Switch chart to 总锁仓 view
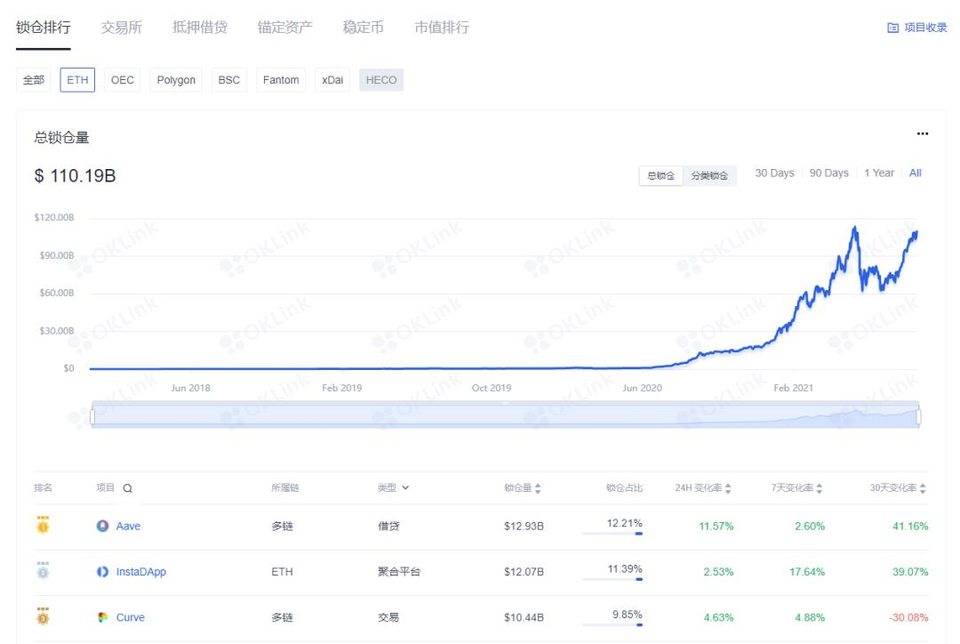 pyautogui.click(x=661, y=176)
